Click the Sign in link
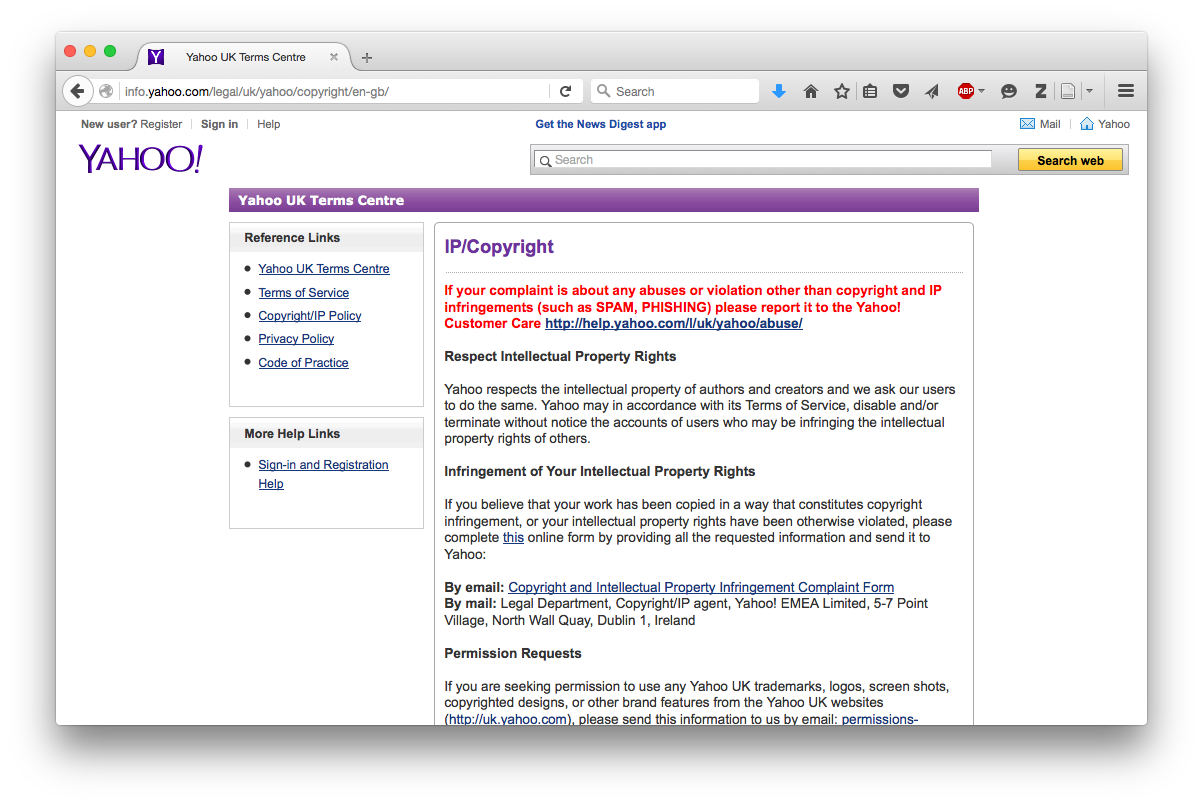 click(219, 124)
